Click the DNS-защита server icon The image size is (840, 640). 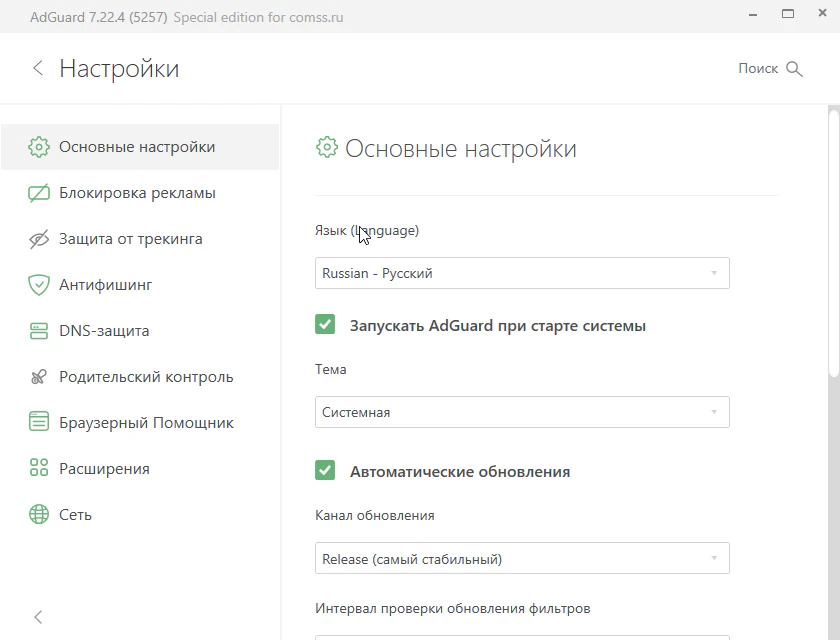pyautogui.click(x=39, y=331)
